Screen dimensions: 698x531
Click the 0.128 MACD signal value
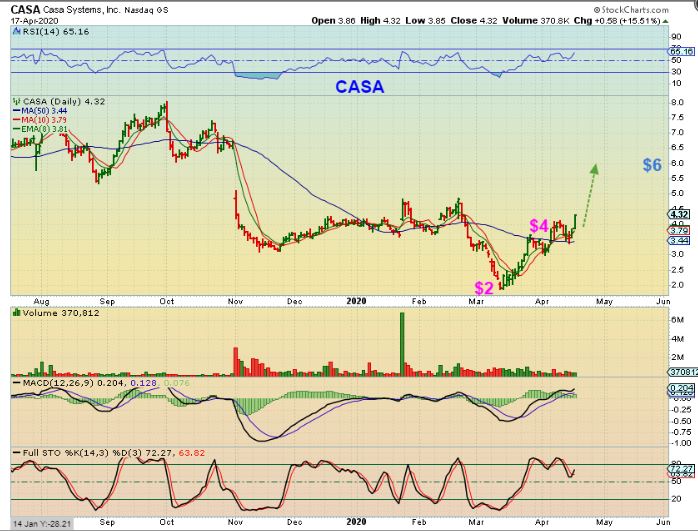point(144,383)
